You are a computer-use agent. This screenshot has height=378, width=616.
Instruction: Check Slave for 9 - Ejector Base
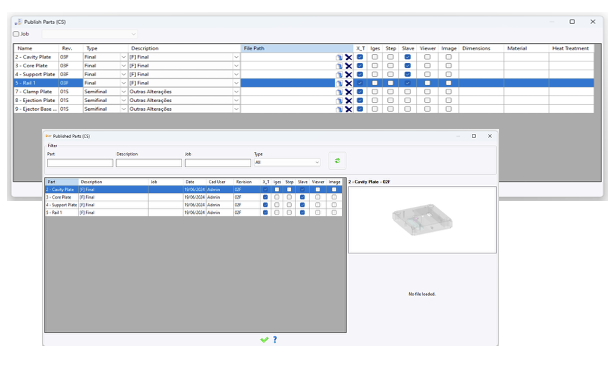(408, 109)
